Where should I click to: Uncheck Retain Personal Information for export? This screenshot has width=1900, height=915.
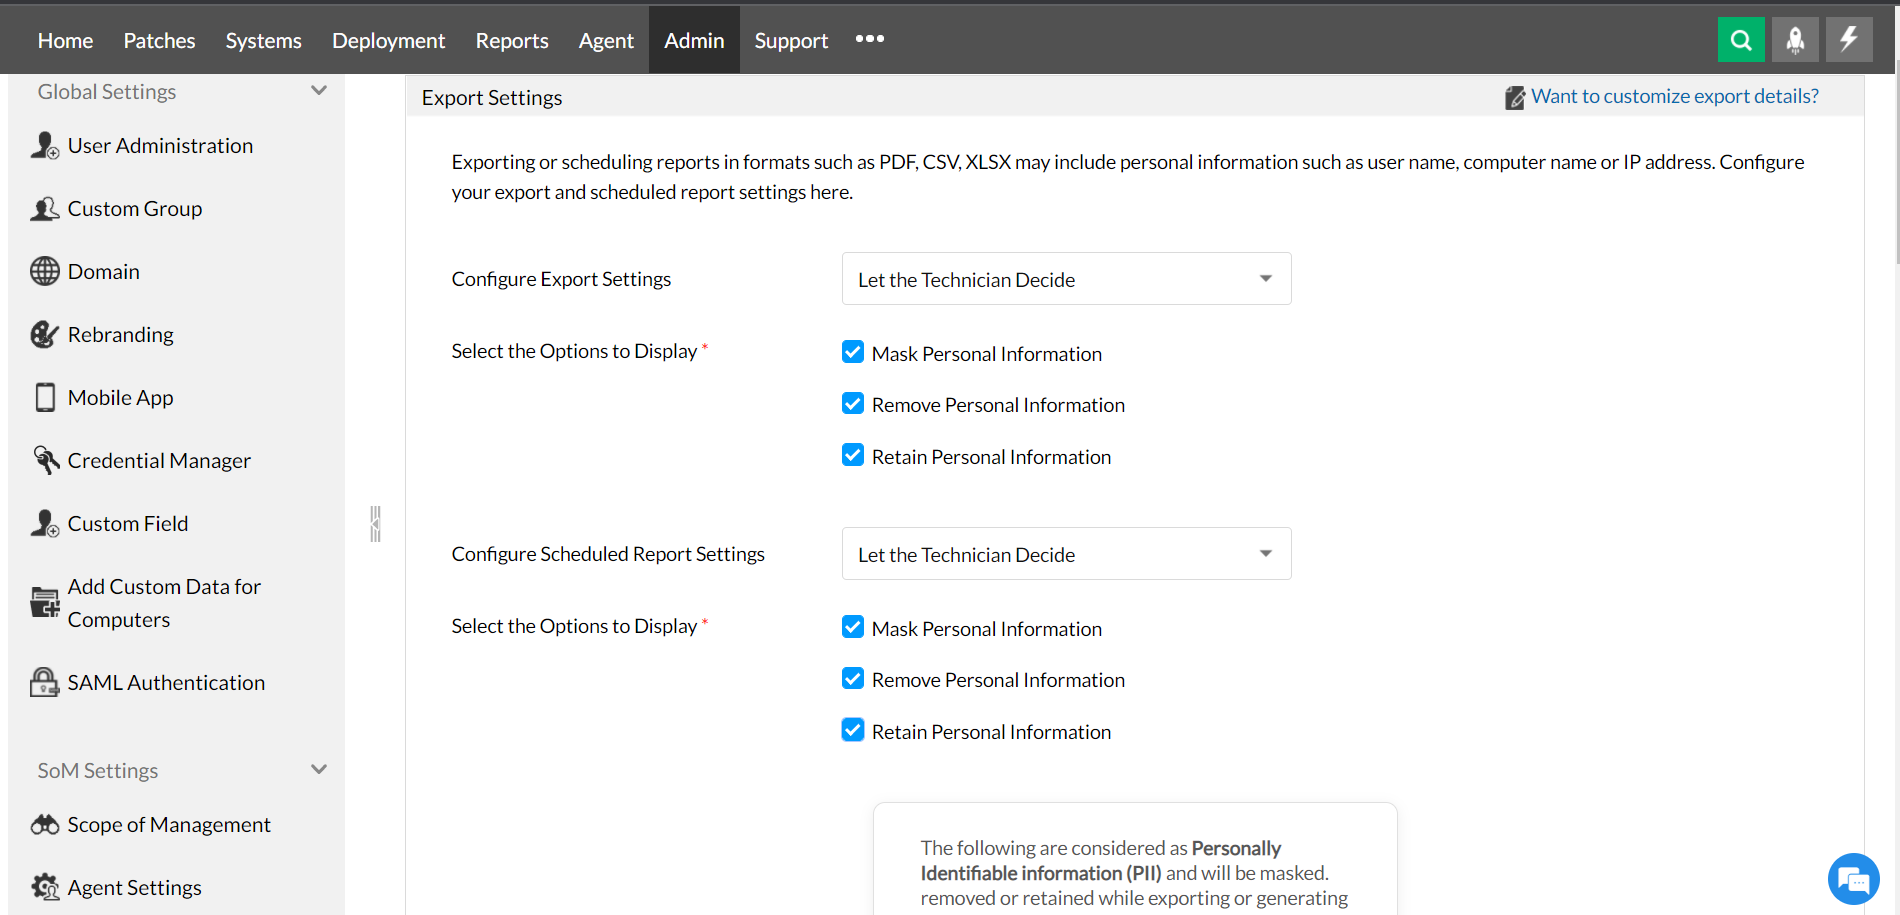pyautogui.click(x=853, y=456)
